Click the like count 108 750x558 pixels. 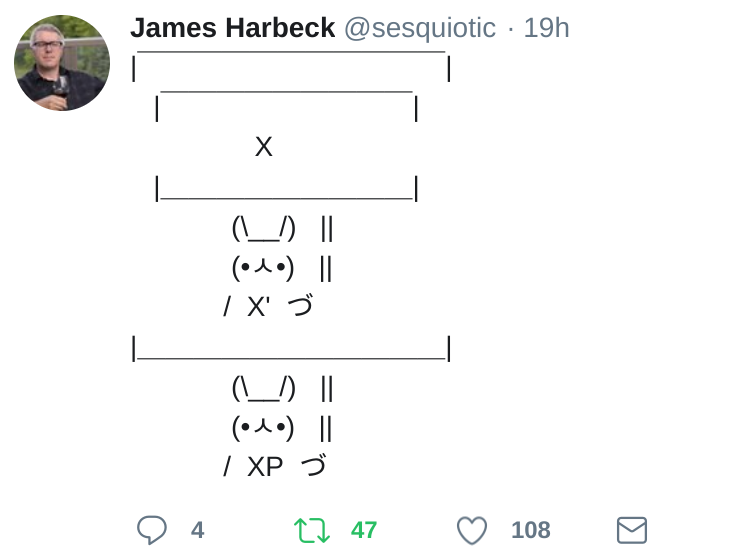[530, 530]
